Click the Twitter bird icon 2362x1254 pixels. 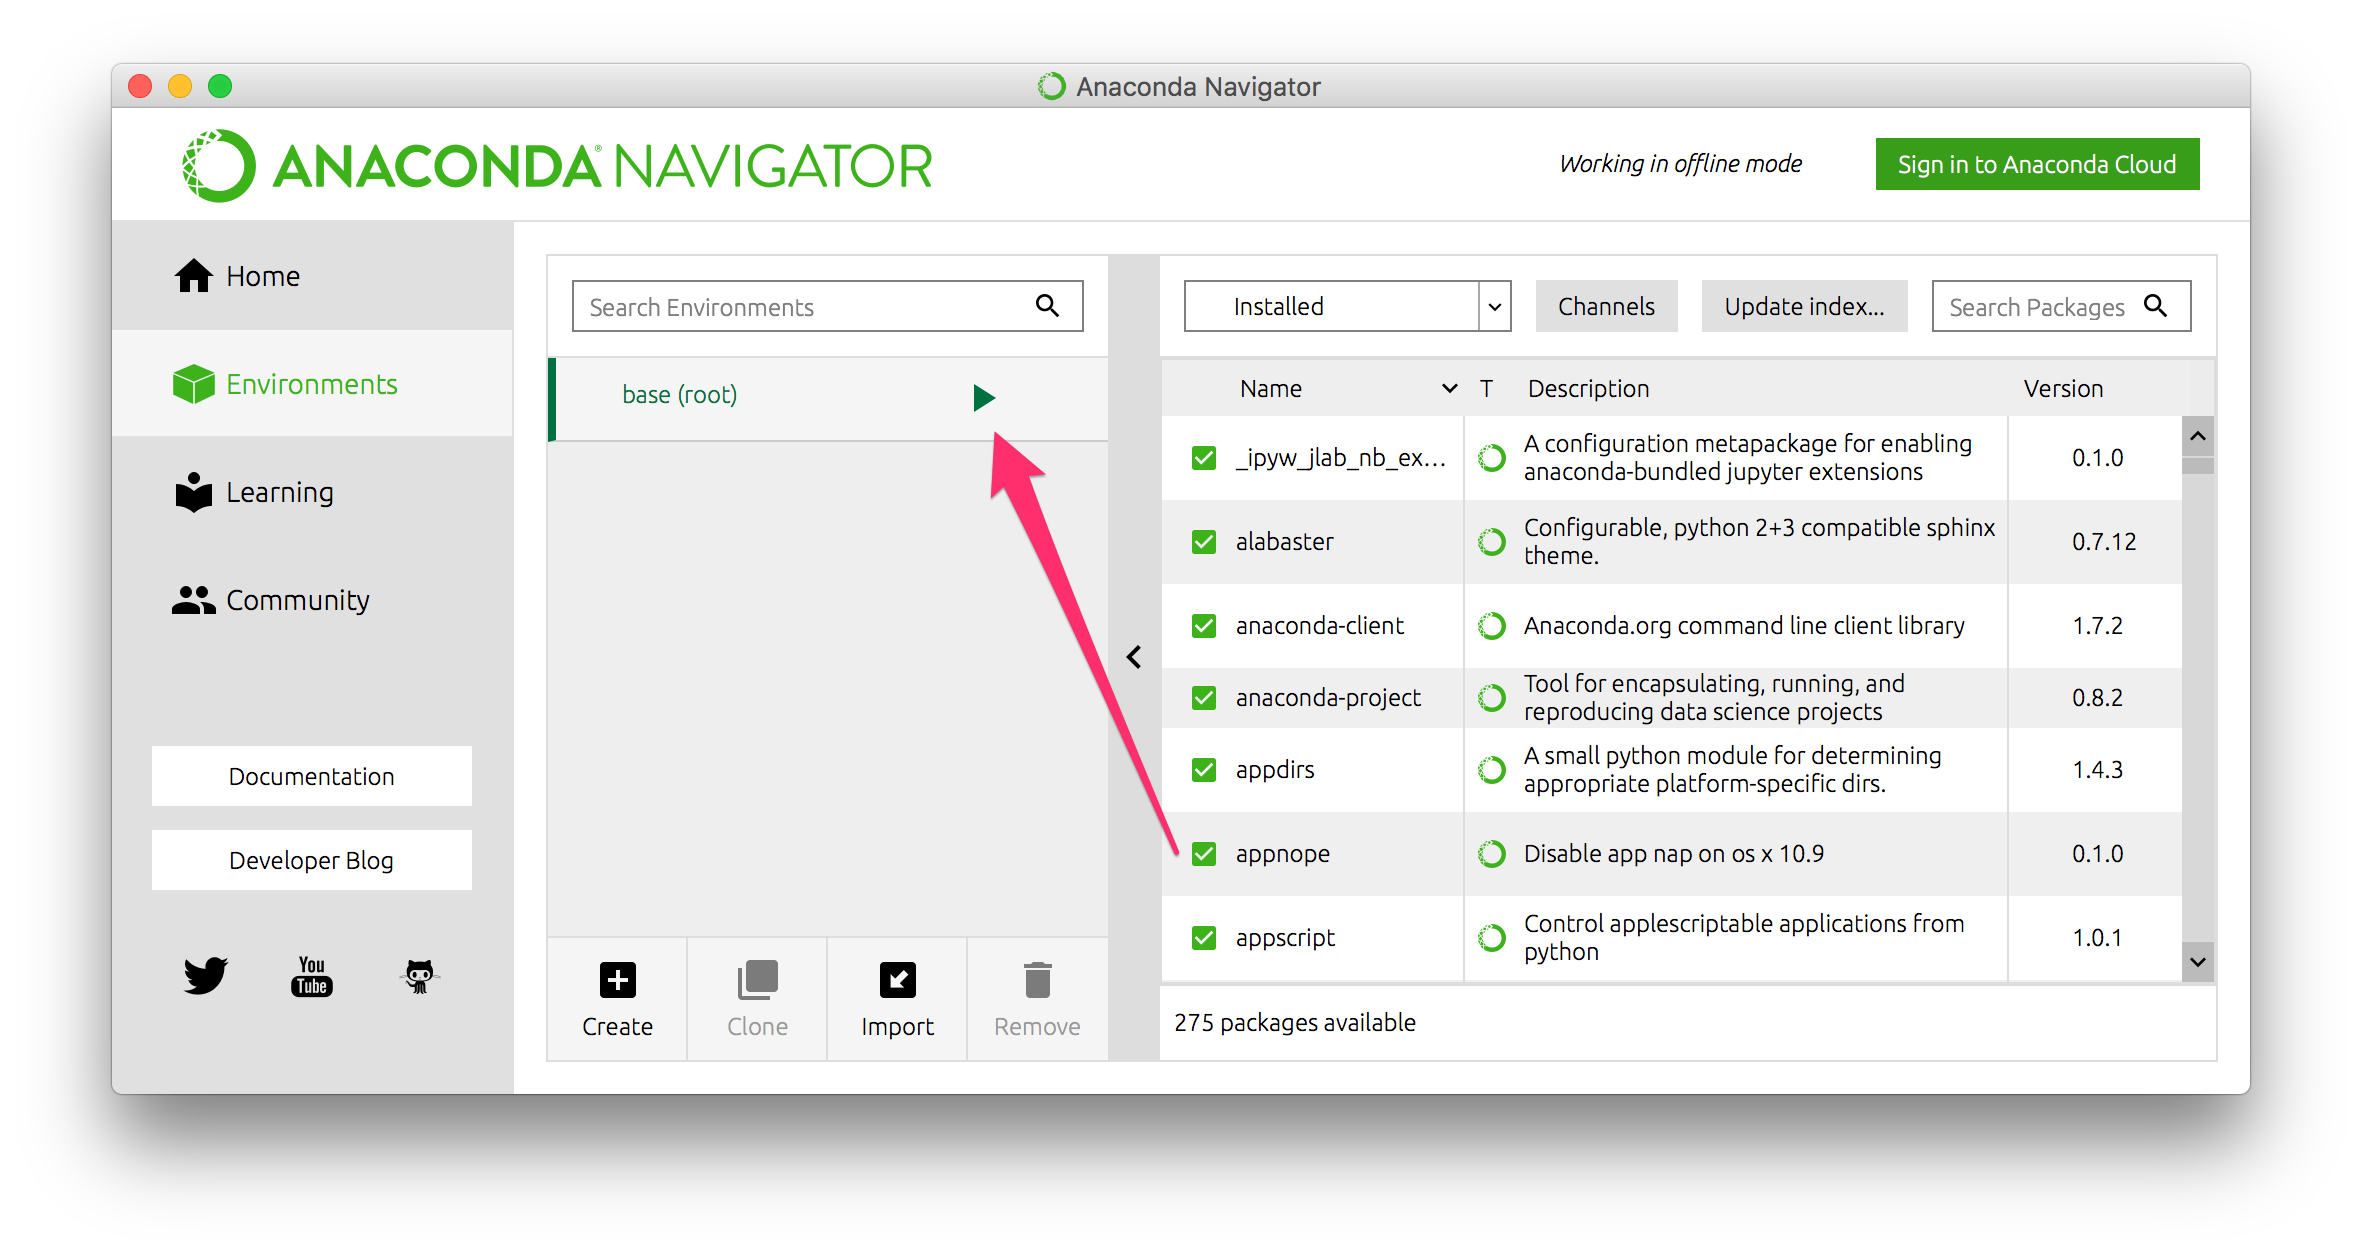[x=205, y=975]
